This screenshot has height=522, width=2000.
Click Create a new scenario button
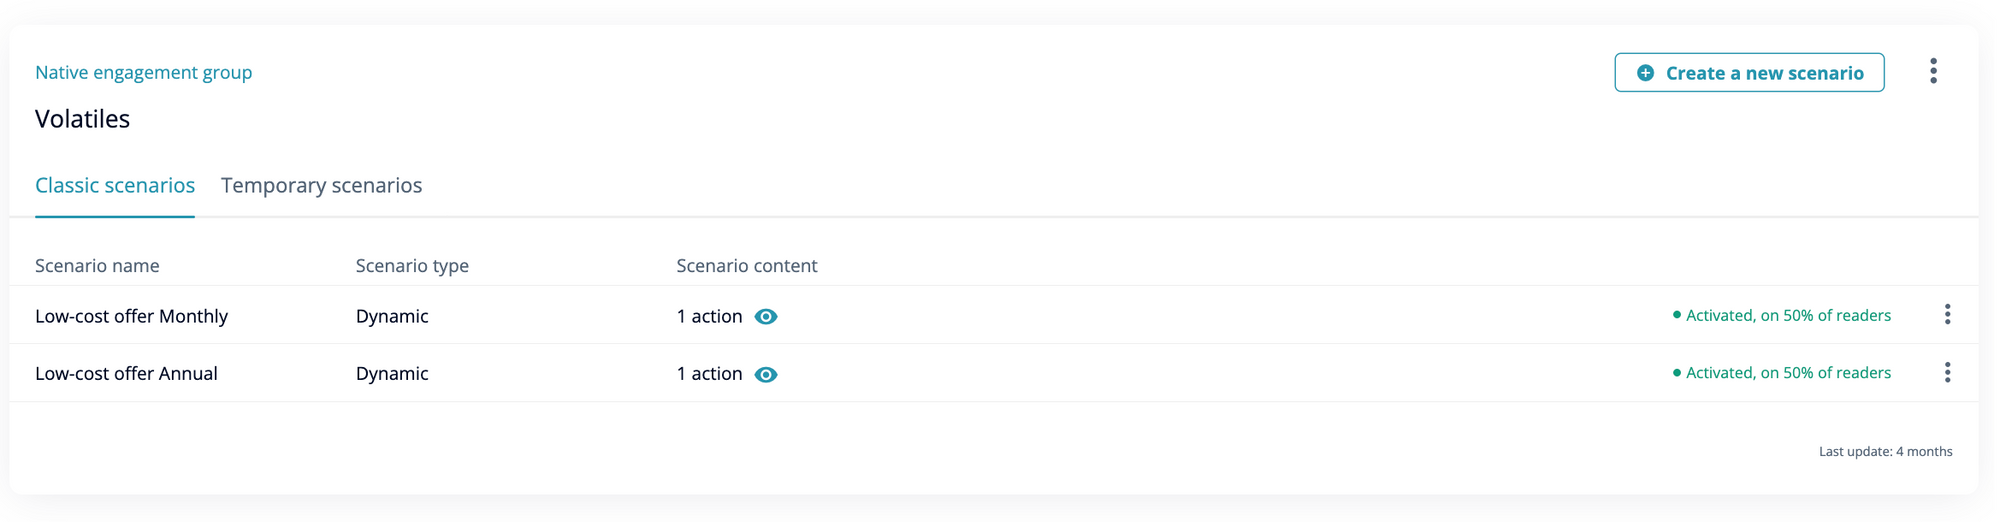(x=1749, y=73)
